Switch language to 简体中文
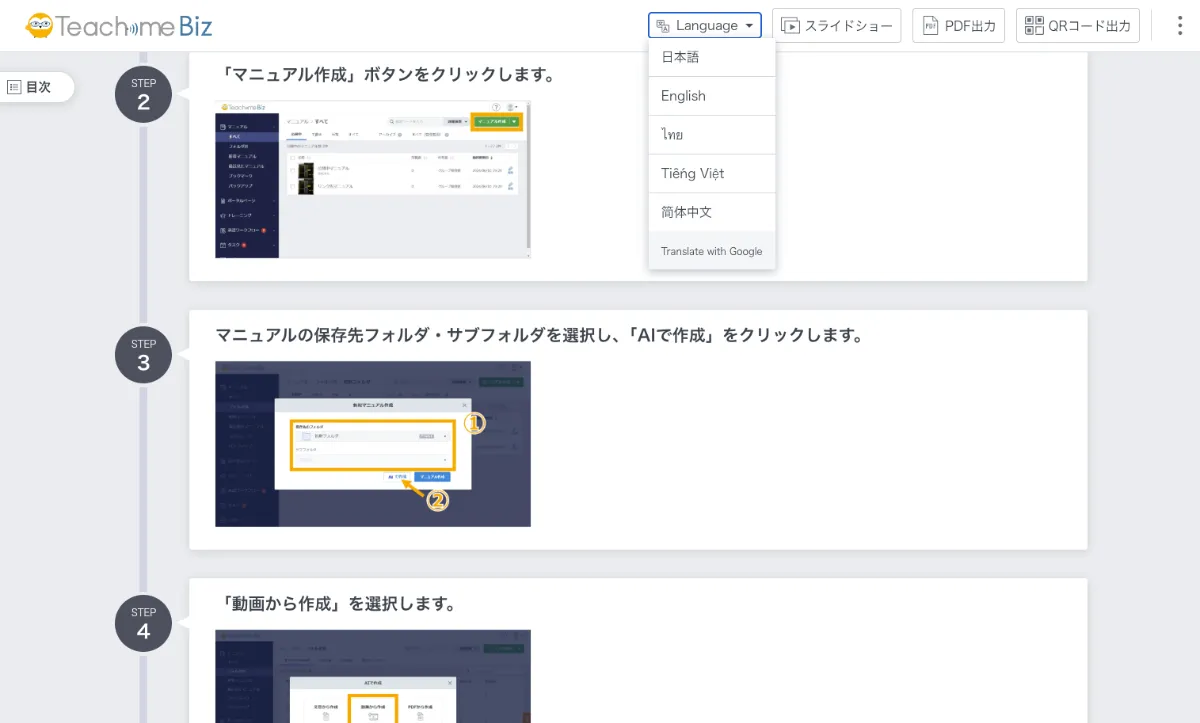 click(x=712, y=211)
